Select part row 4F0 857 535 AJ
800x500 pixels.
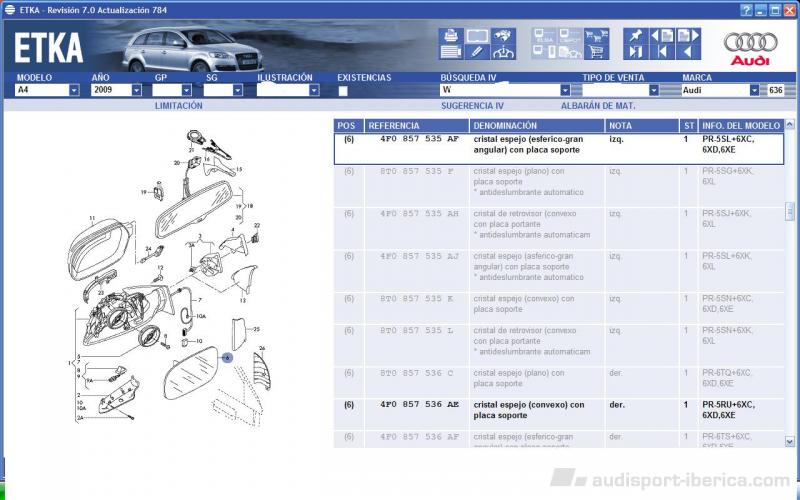coord(559,271)
